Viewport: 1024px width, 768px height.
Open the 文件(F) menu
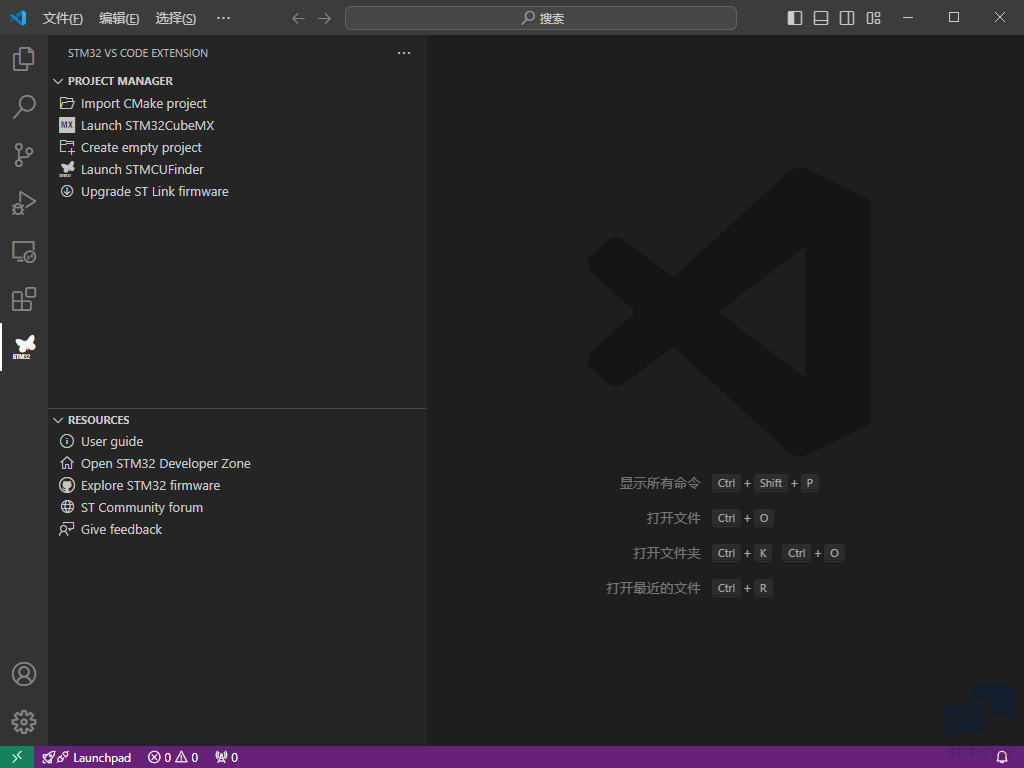(x=63, y=18)
